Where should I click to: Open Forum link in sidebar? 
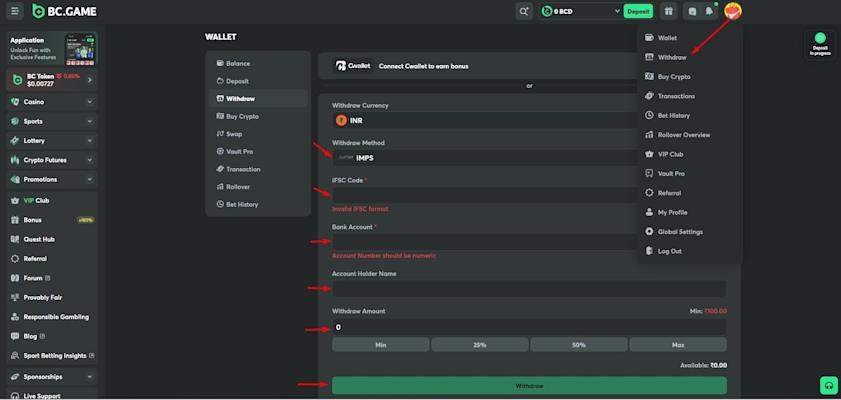click(x=51, y=278)
